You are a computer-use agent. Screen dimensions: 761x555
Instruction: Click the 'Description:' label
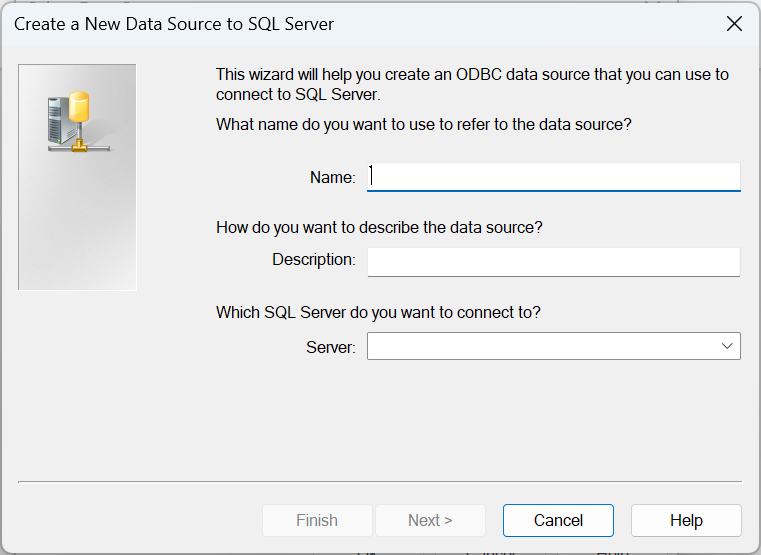(314, 260)
